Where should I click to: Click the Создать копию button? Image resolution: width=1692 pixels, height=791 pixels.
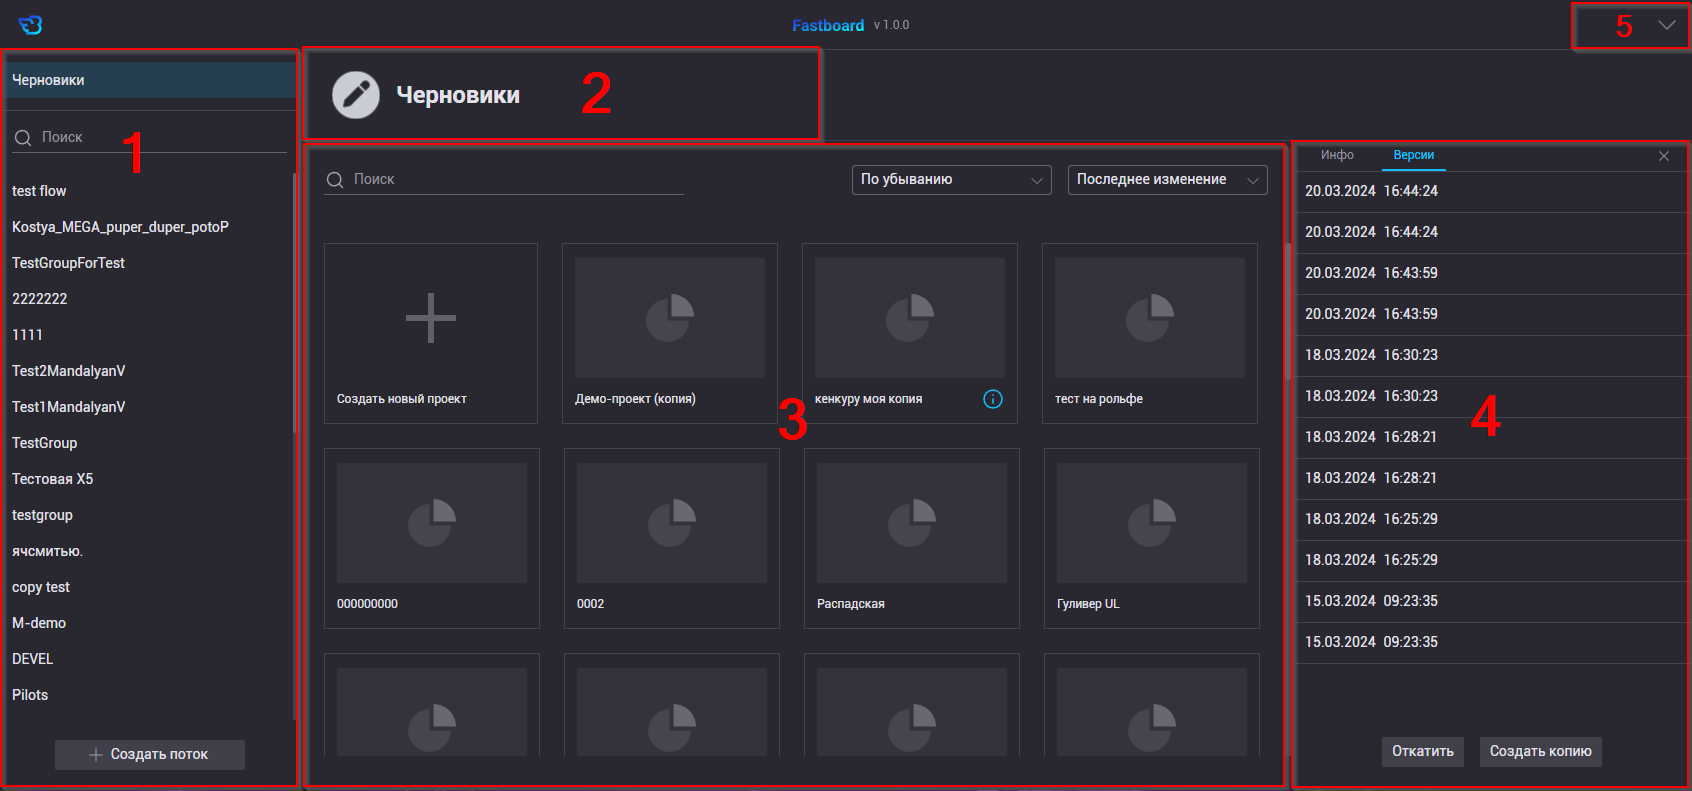[x=1541, y=752]
